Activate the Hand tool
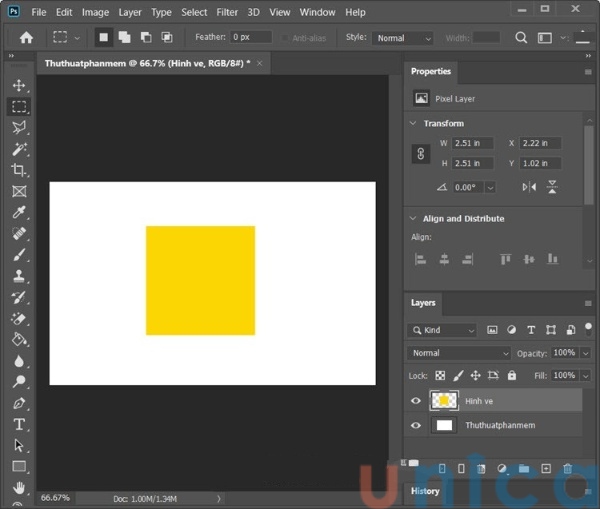 coord(19,487)
